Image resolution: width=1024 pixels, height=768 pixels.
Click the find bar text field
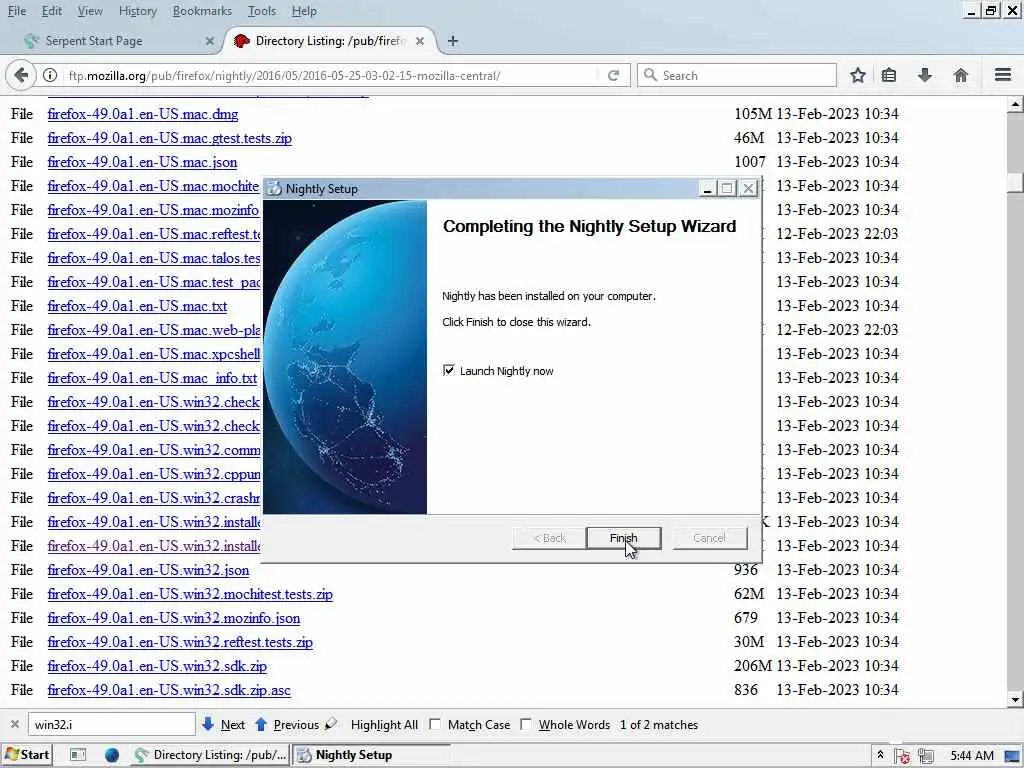112,724
